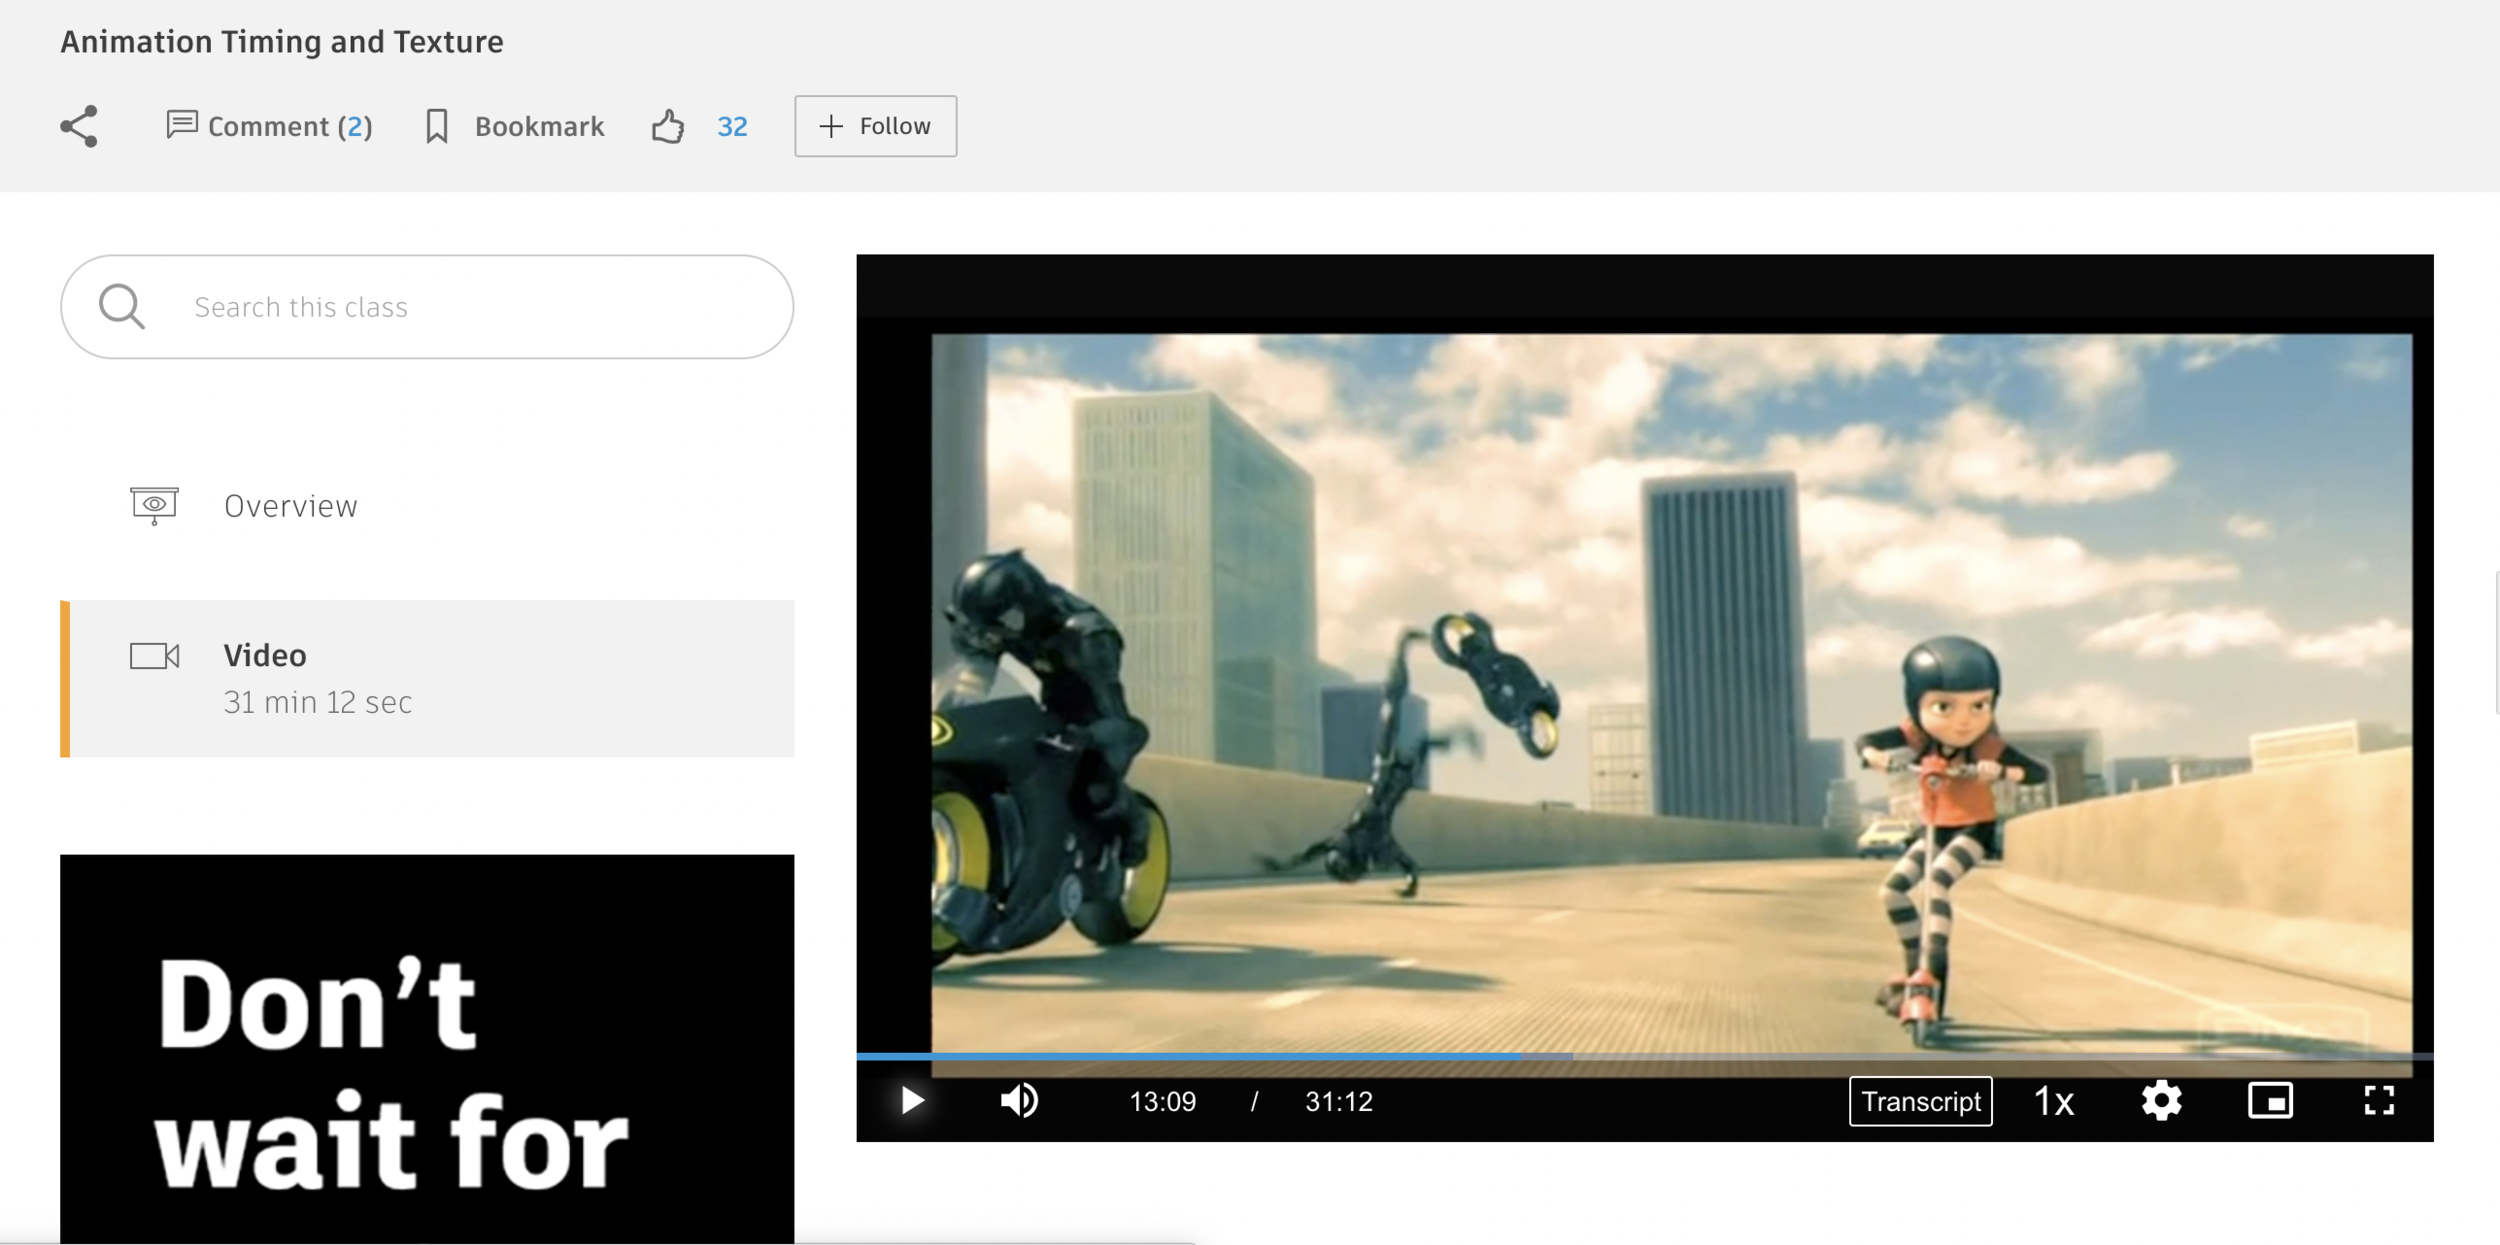The height and width of the screenshot is (1245, 2500).
Task: Click the Don't wait for banner
Action: [427, 1048]
